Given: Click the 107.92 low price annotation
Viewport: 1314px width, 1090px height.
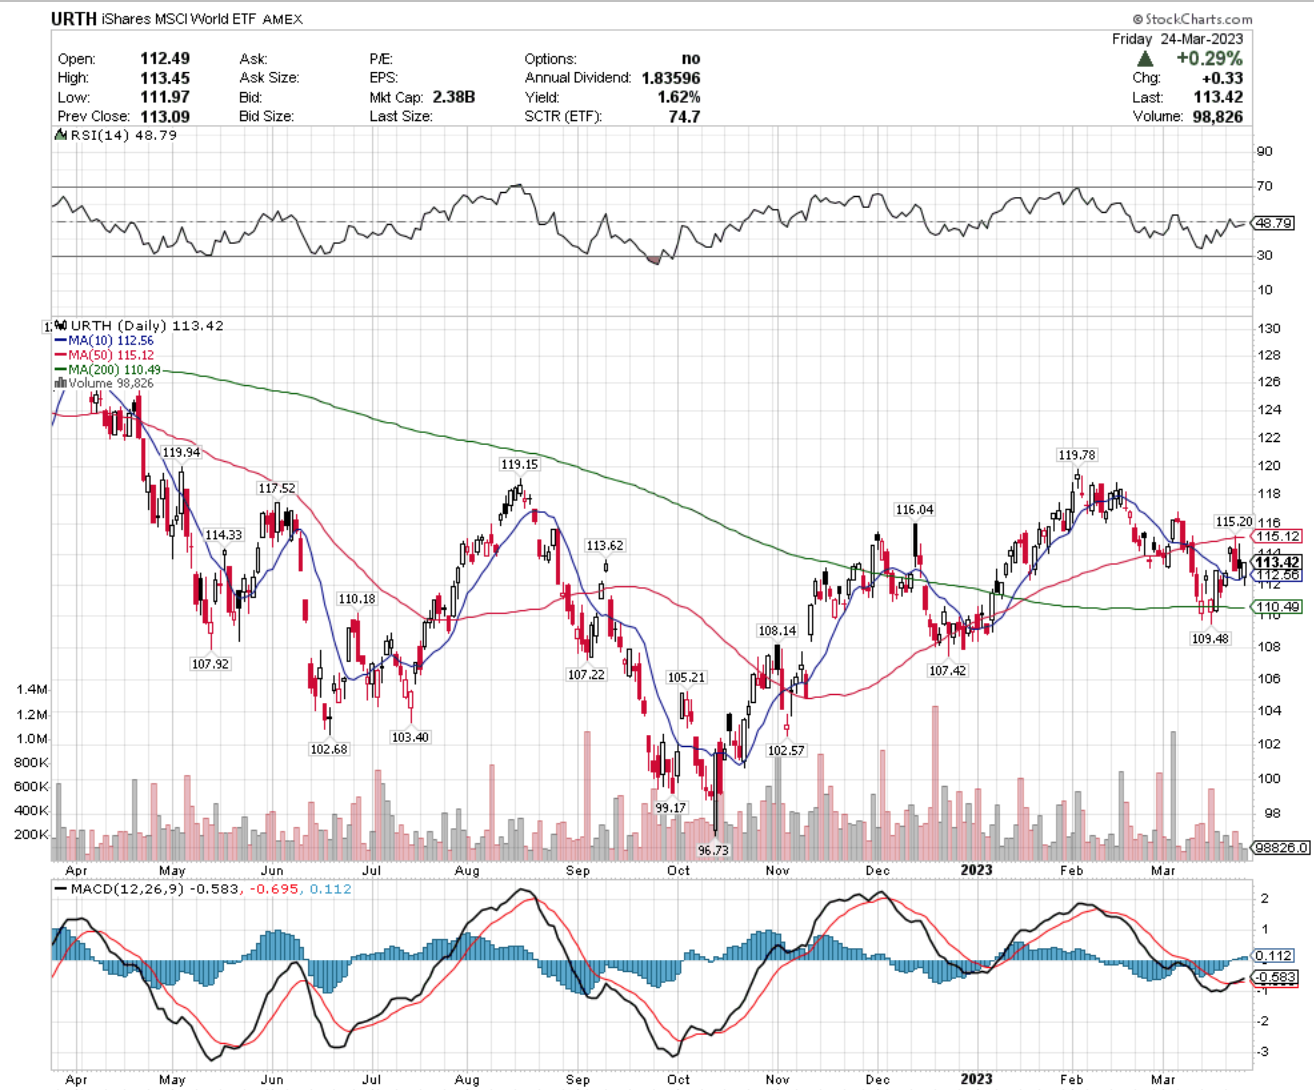Looking at the screenshot, I should click(x=210, y=663).
